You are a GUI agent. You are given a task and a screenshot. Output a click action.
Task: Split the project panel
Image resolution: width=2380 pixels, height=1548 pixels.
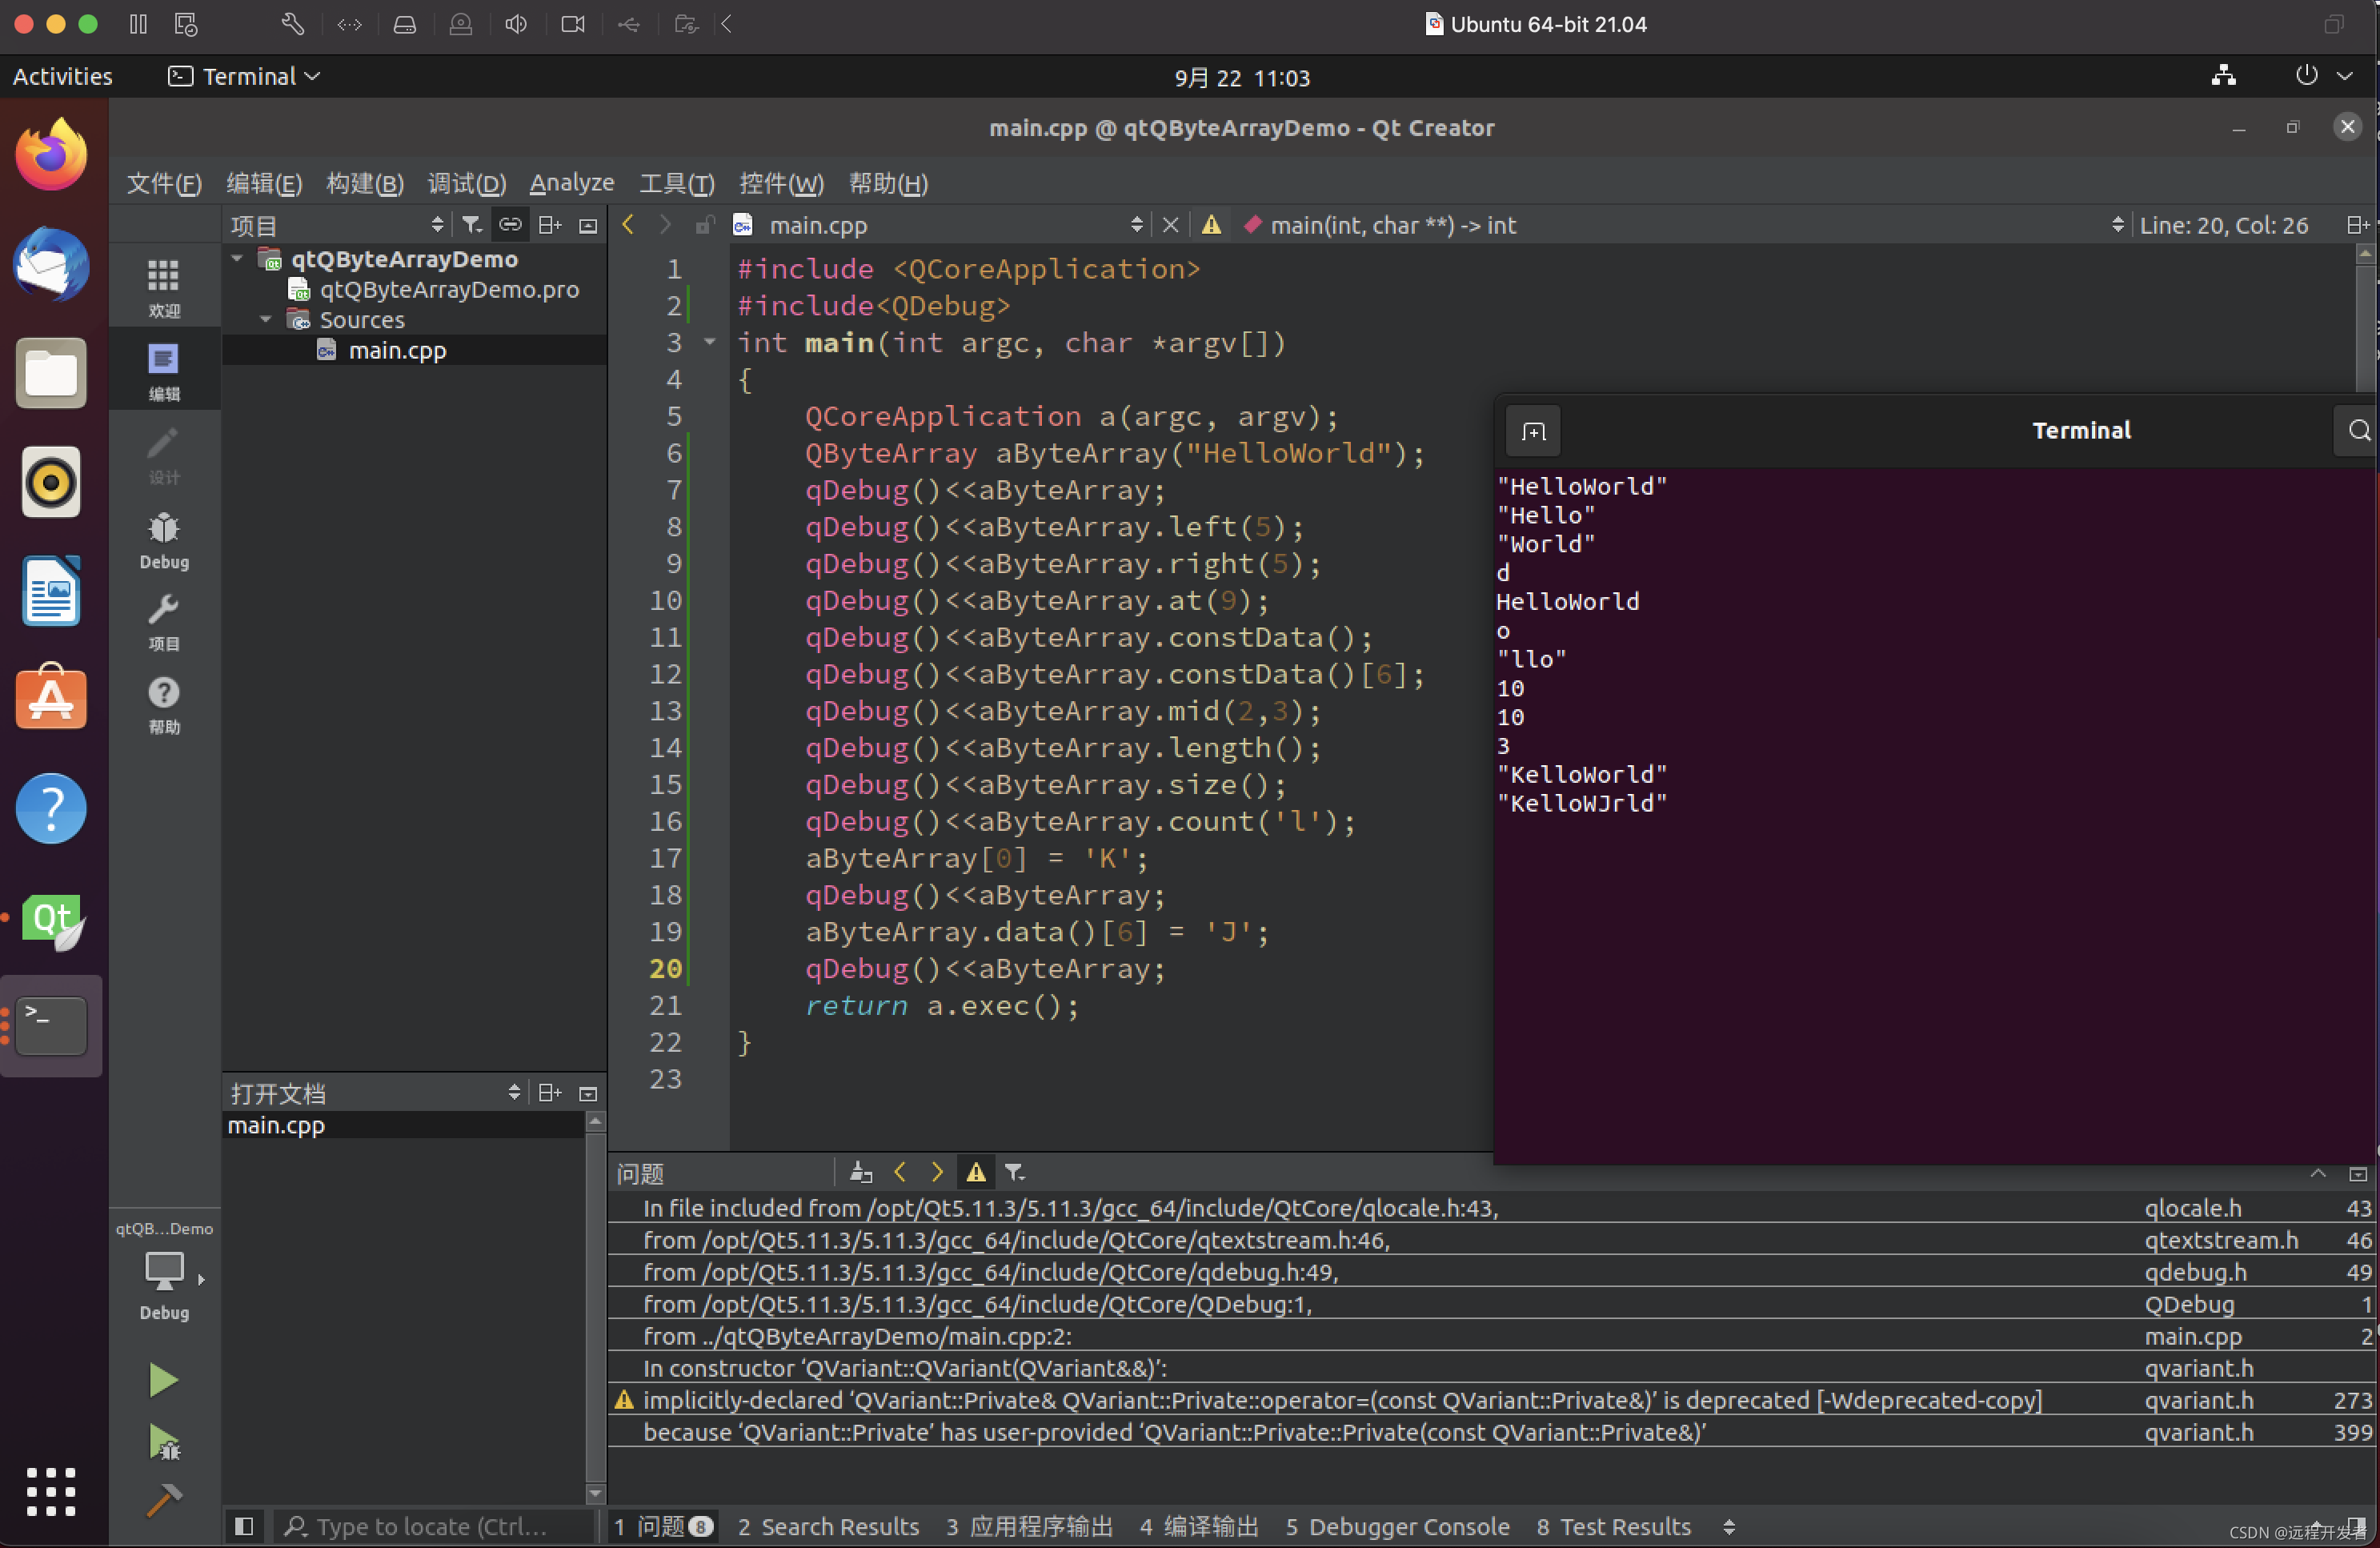click(550, 225)
